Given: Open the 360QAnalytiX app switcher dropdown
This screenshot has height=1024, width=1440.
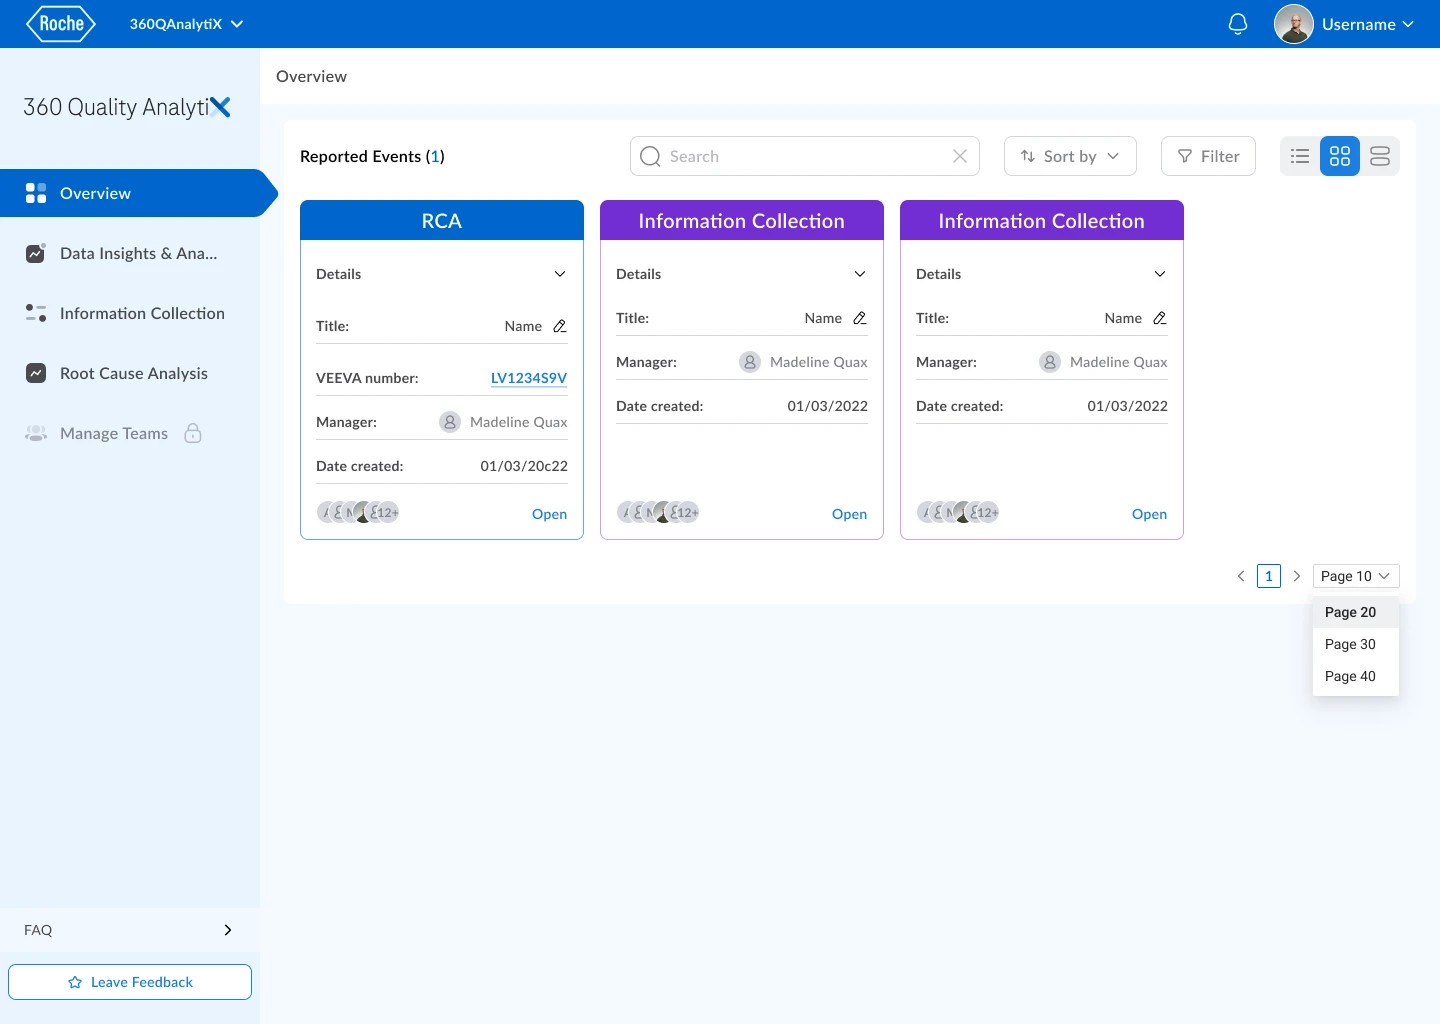Looking at the screenshot, I should (186, 24).
